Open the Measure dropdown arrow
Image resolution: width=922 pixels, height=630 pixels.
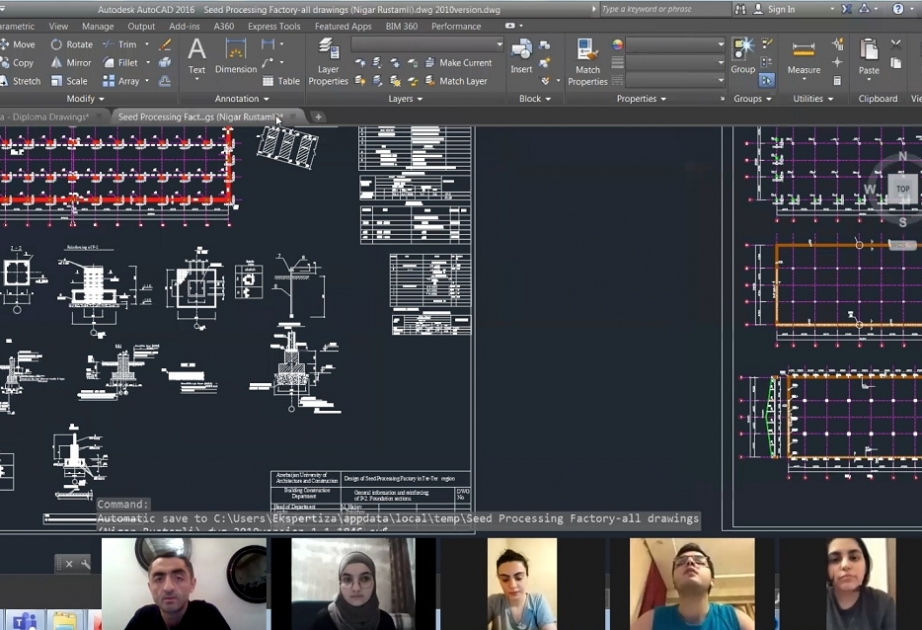pos(804,79)
